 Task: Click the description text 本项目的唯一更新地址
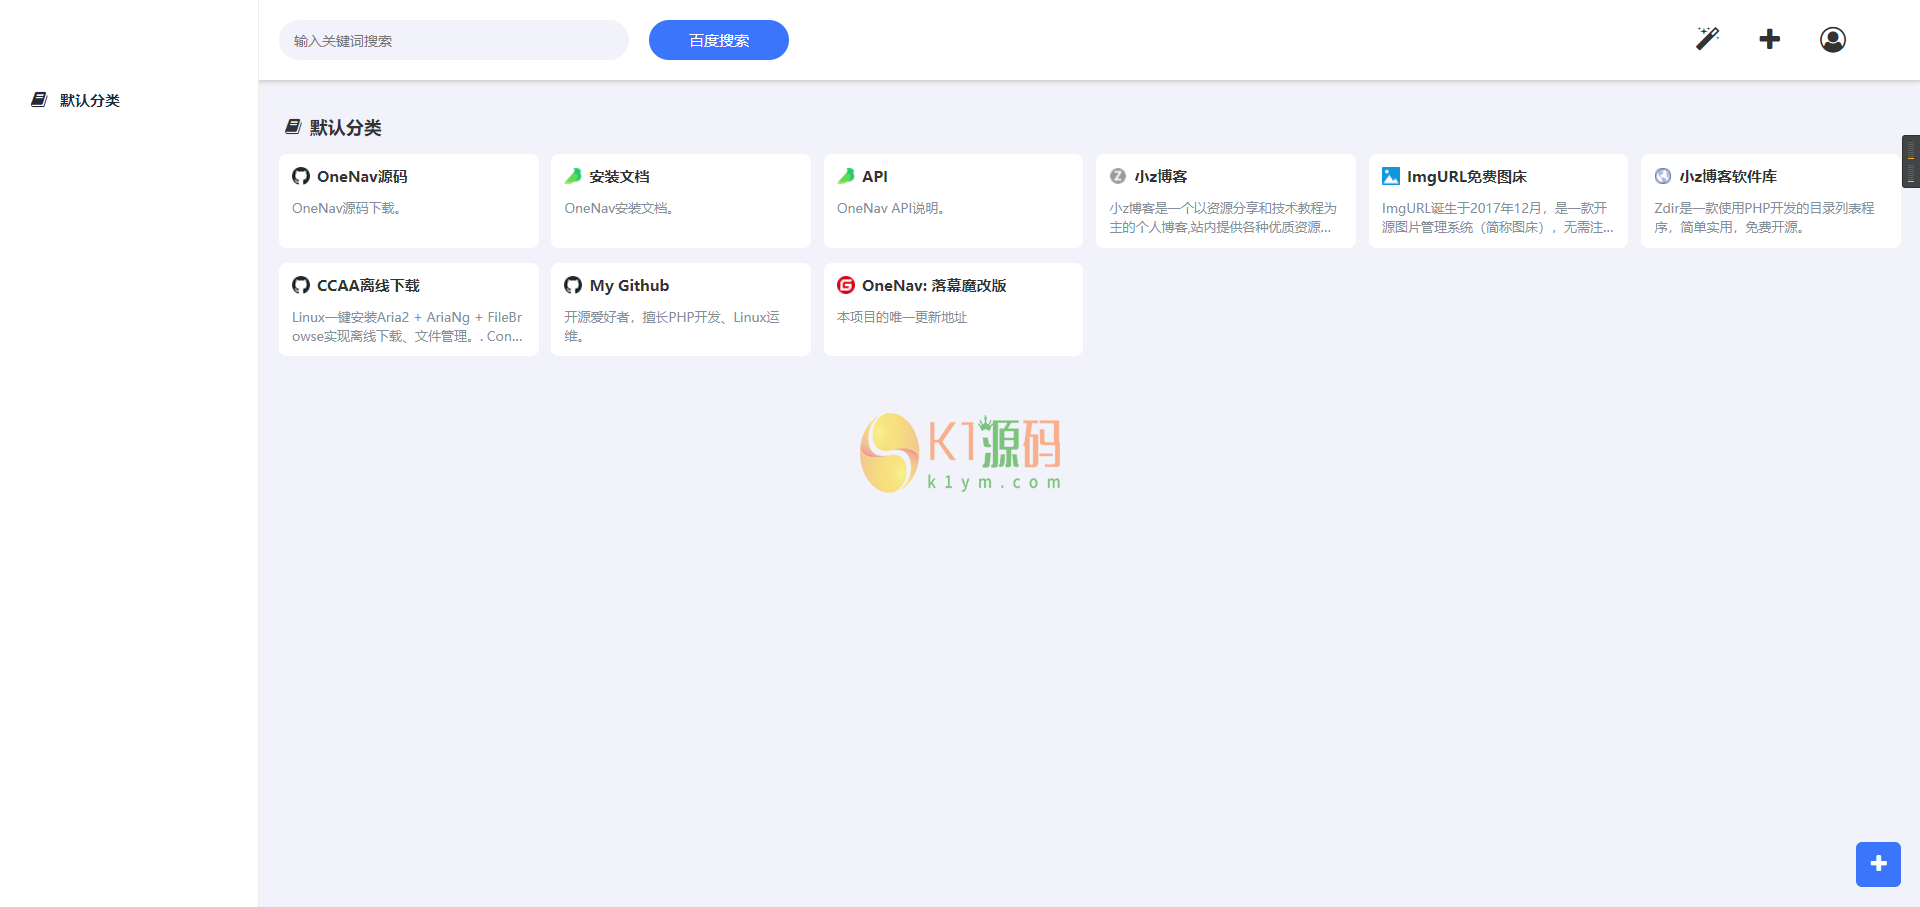pos(902,317)
